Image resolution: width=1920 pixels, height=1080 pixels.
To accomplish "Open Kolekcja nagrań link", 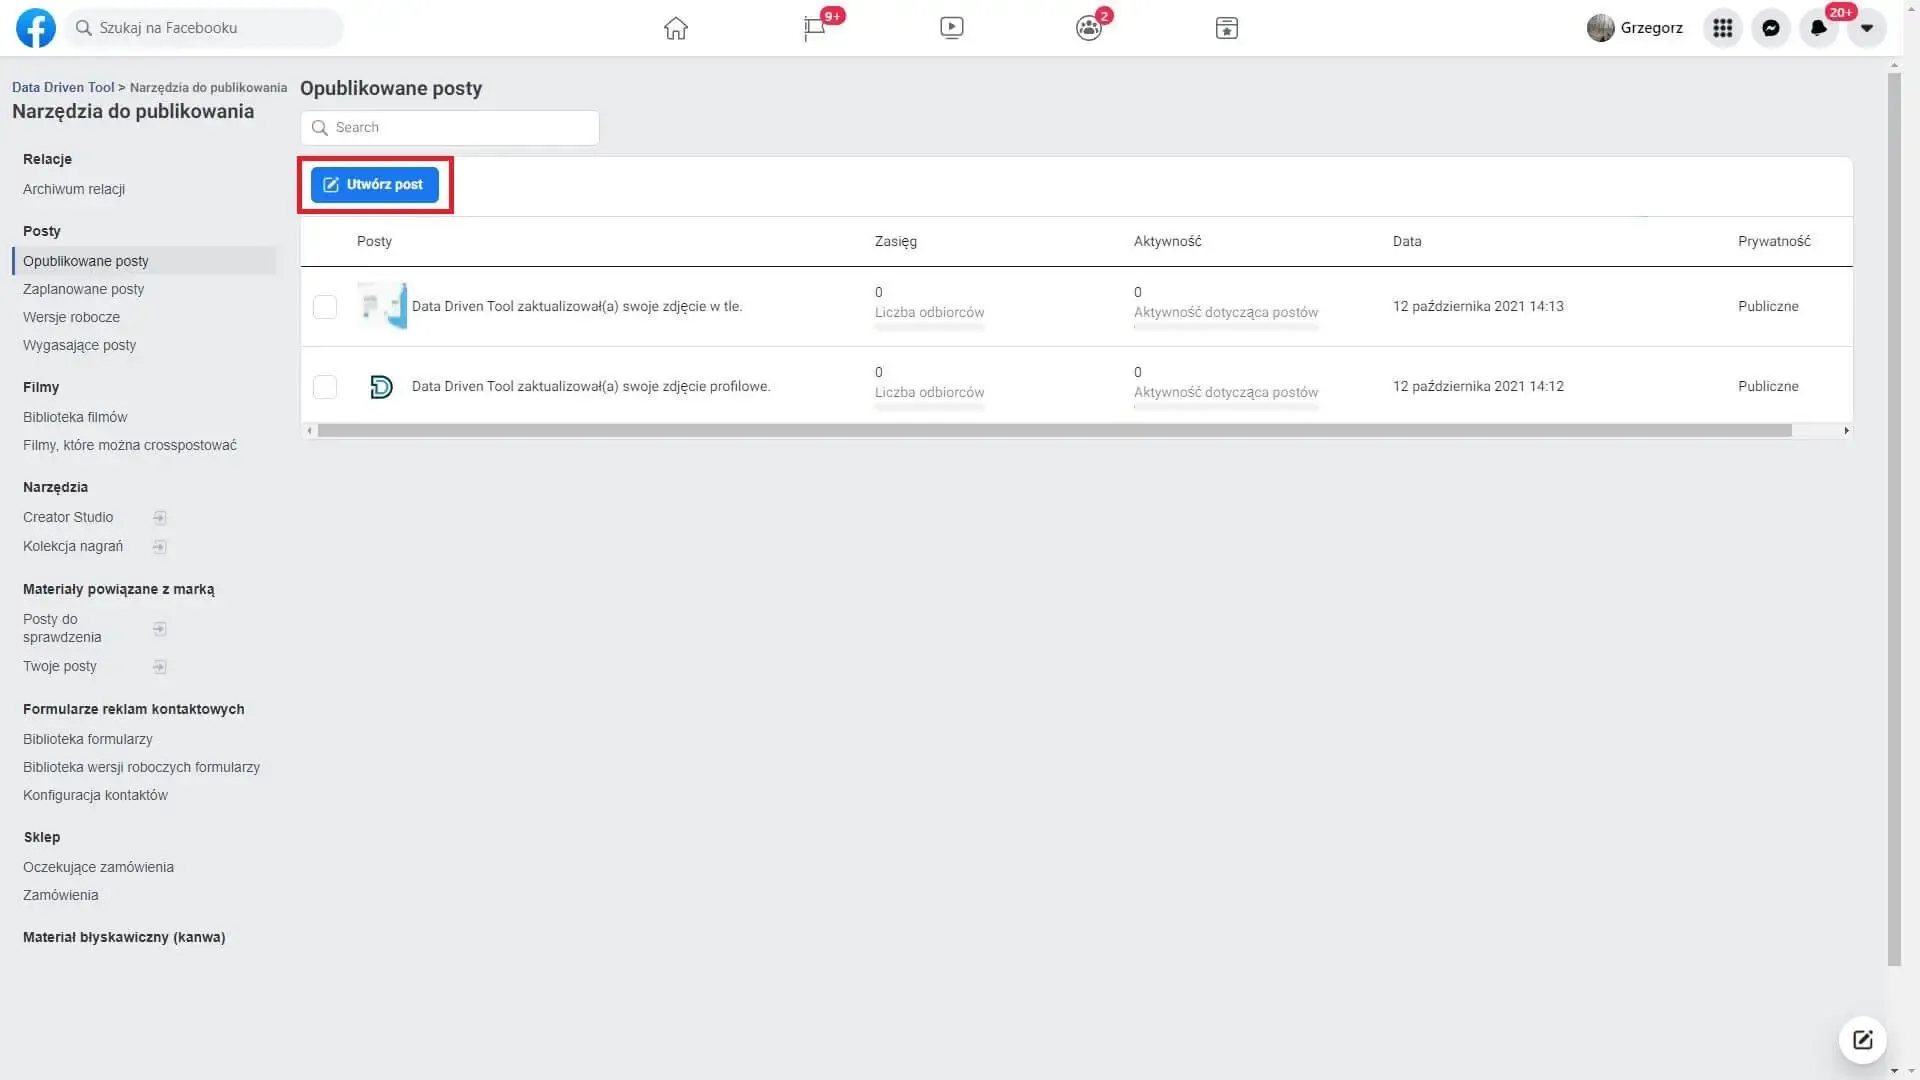I will tap(73, 546).
